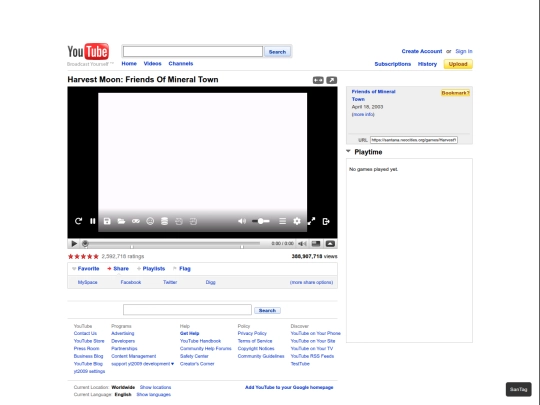
Task: Click Show locations link
Action: tap(155, 387)
